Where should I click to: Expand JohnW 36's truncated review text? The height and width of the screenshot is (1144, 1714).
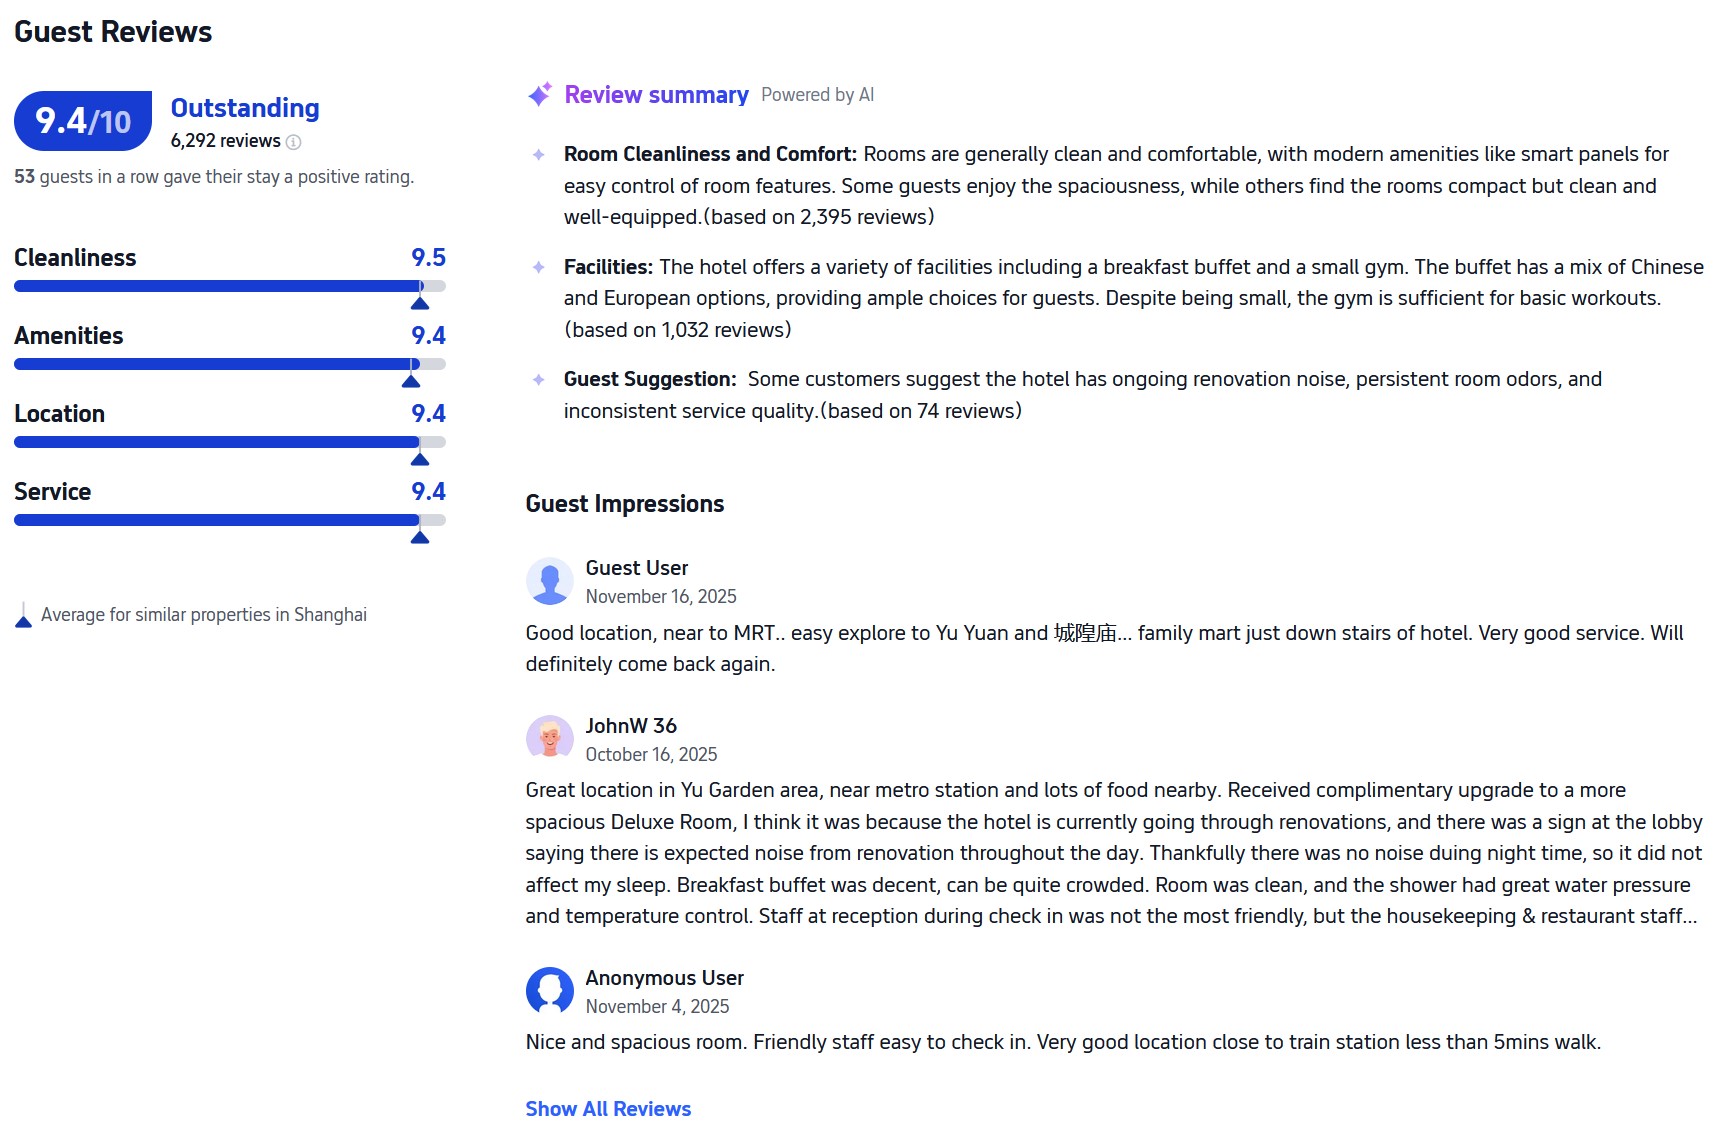(1688, 917)
